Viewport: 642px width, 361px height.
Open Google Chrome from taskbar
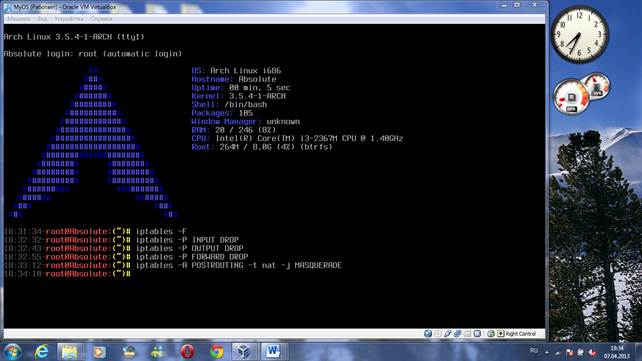pos(217,352)
